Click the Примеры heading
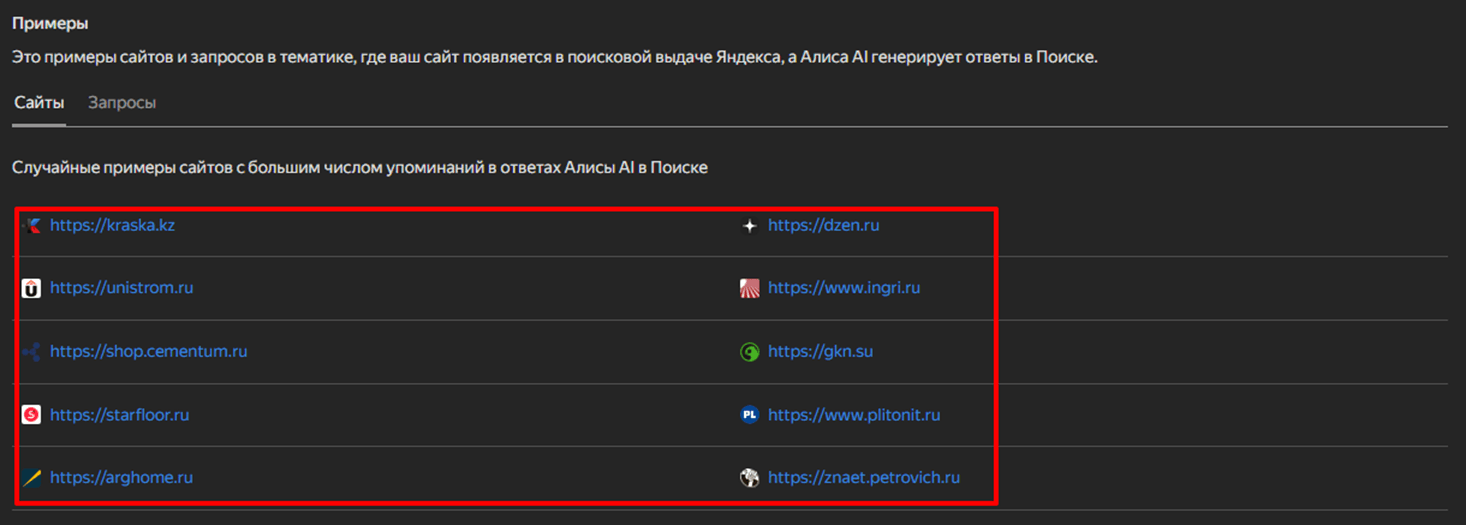This screenshot has height=525, width=1466. pyautogui.click(x=49, y=23)
